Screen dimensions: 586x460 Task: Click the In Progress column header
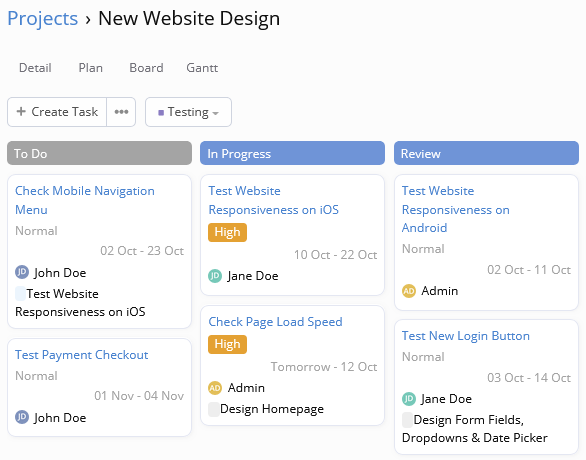point(292,153)
